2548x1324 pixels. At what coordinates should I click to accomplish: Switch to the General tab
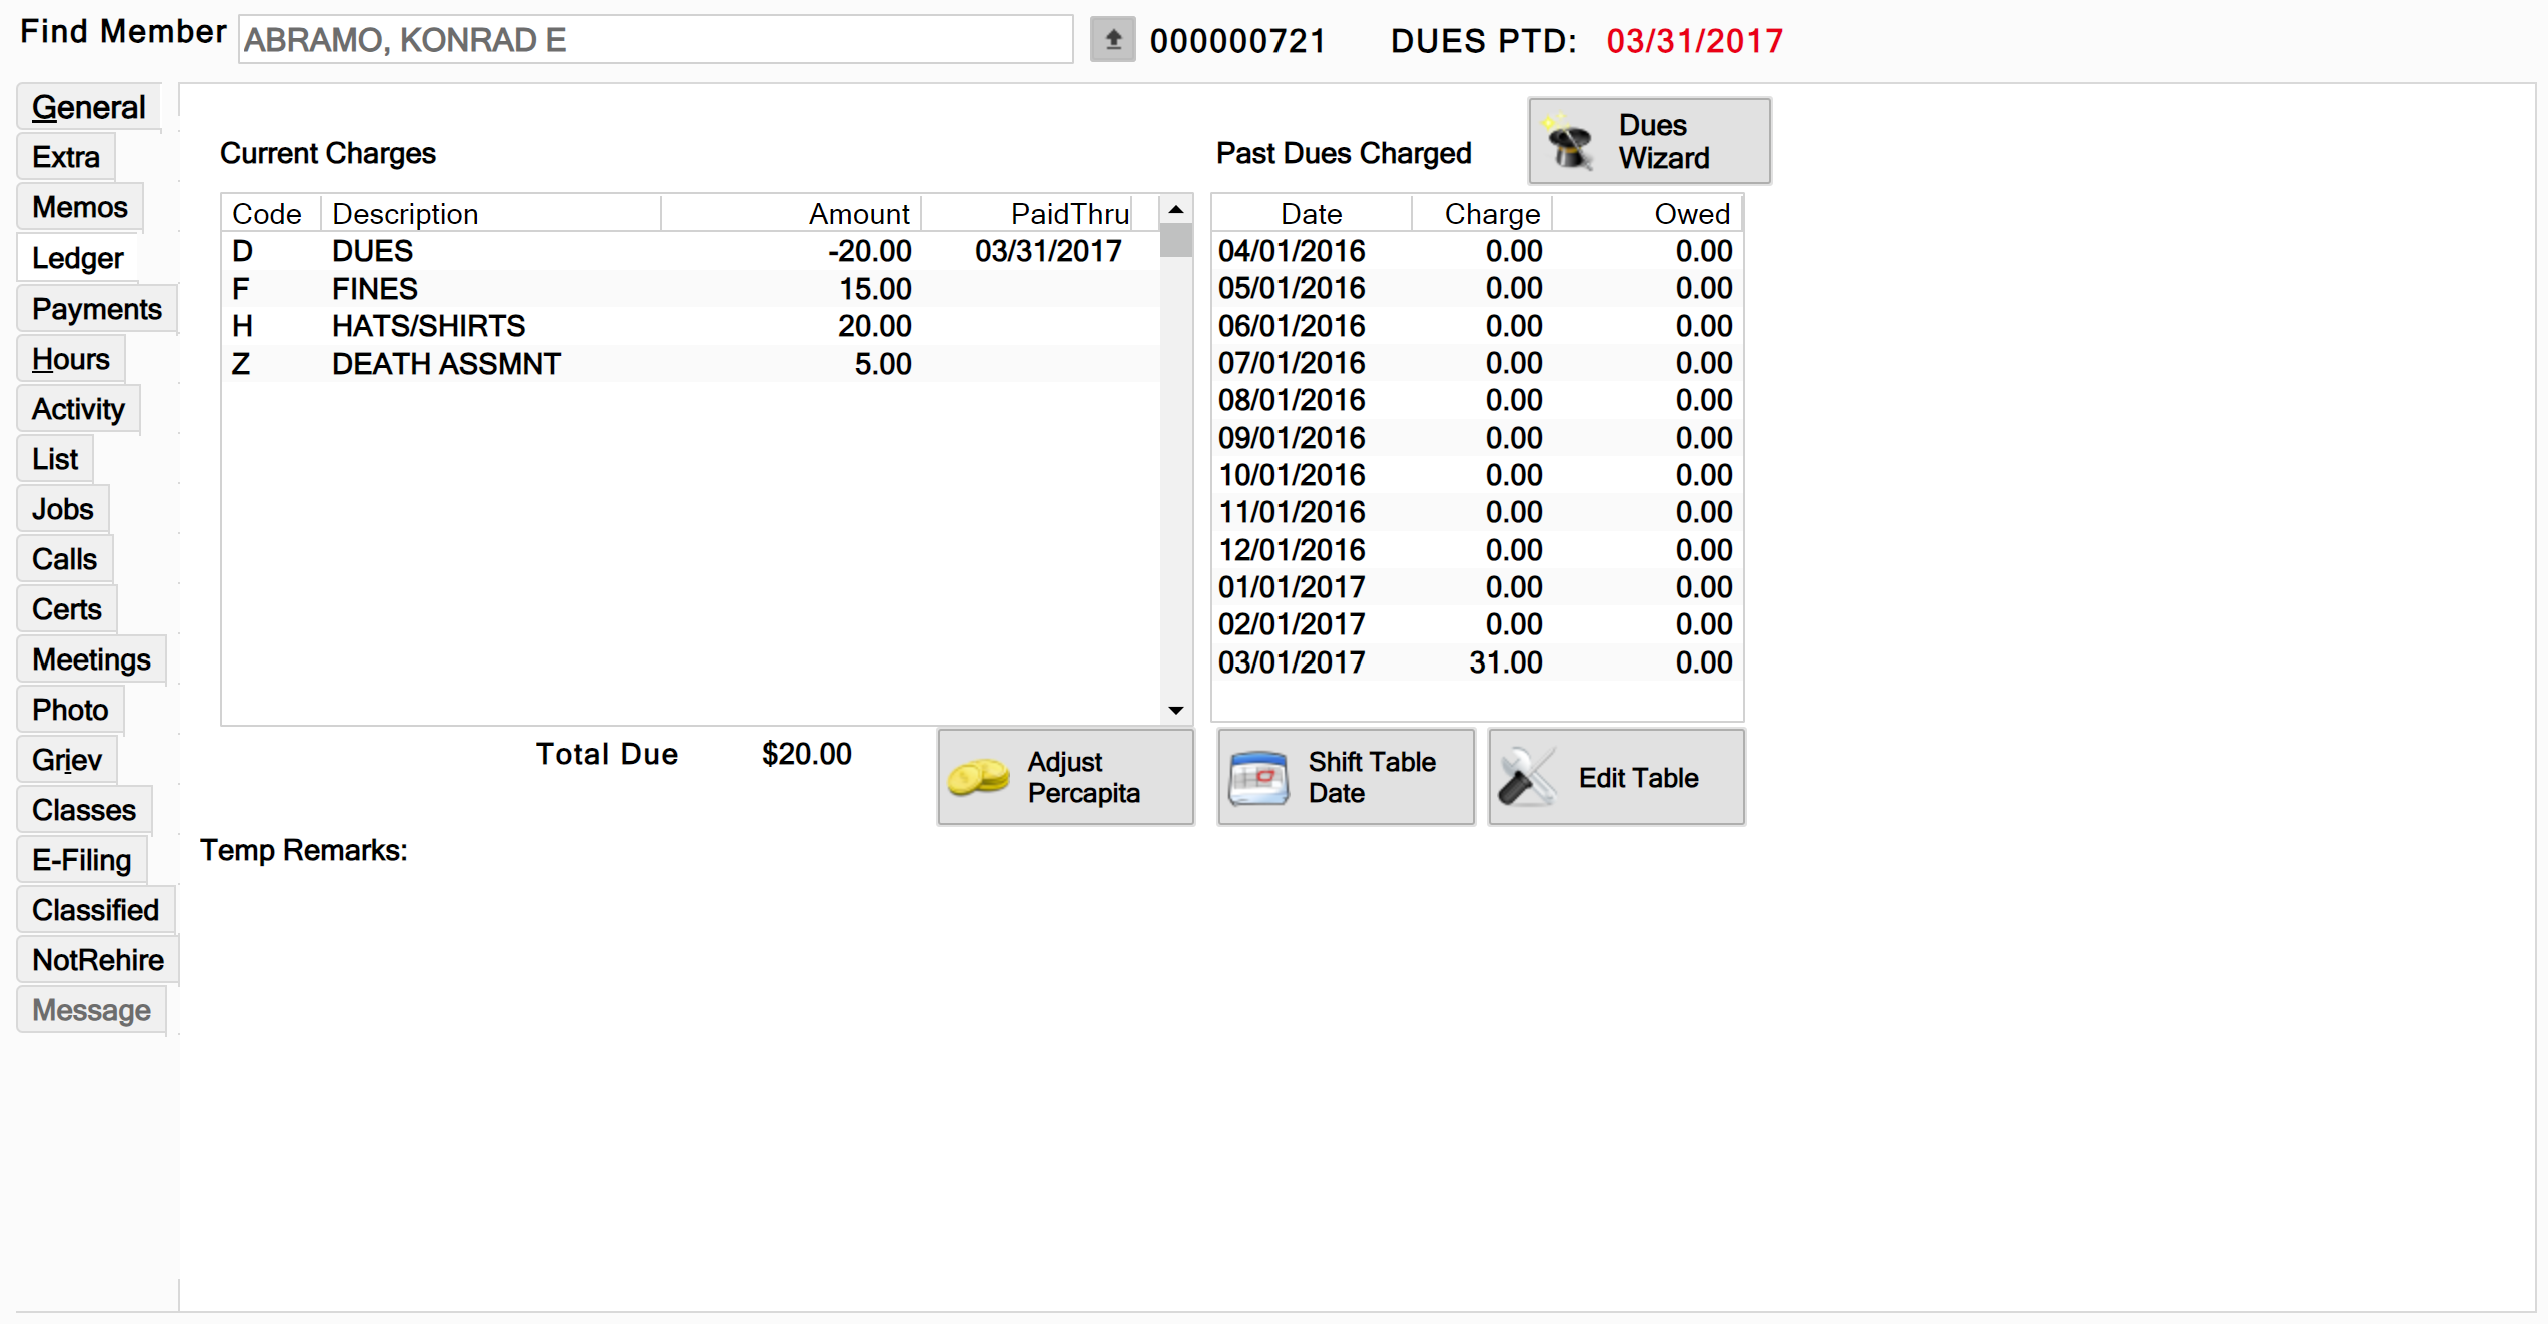[88, 107]
